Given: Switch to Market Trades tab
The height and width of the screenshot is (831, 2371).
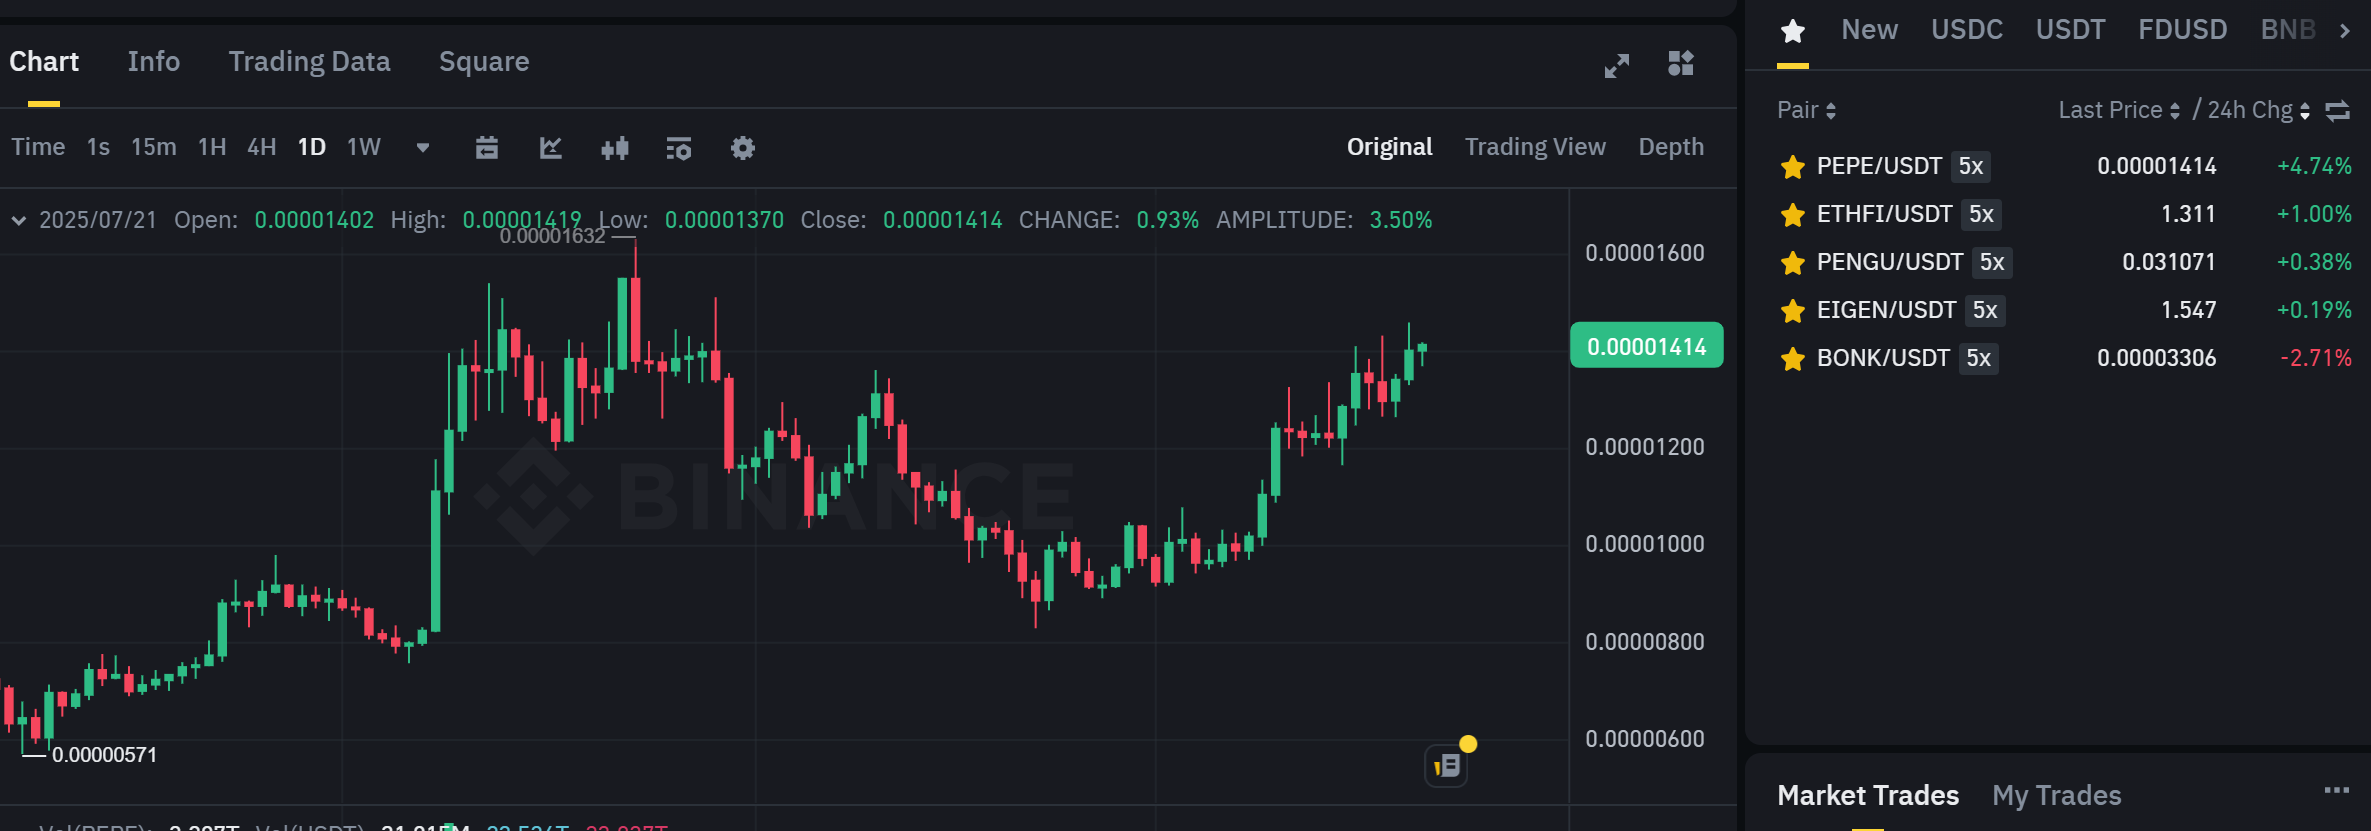Looking at the screenshot, I should (1868, 796).
